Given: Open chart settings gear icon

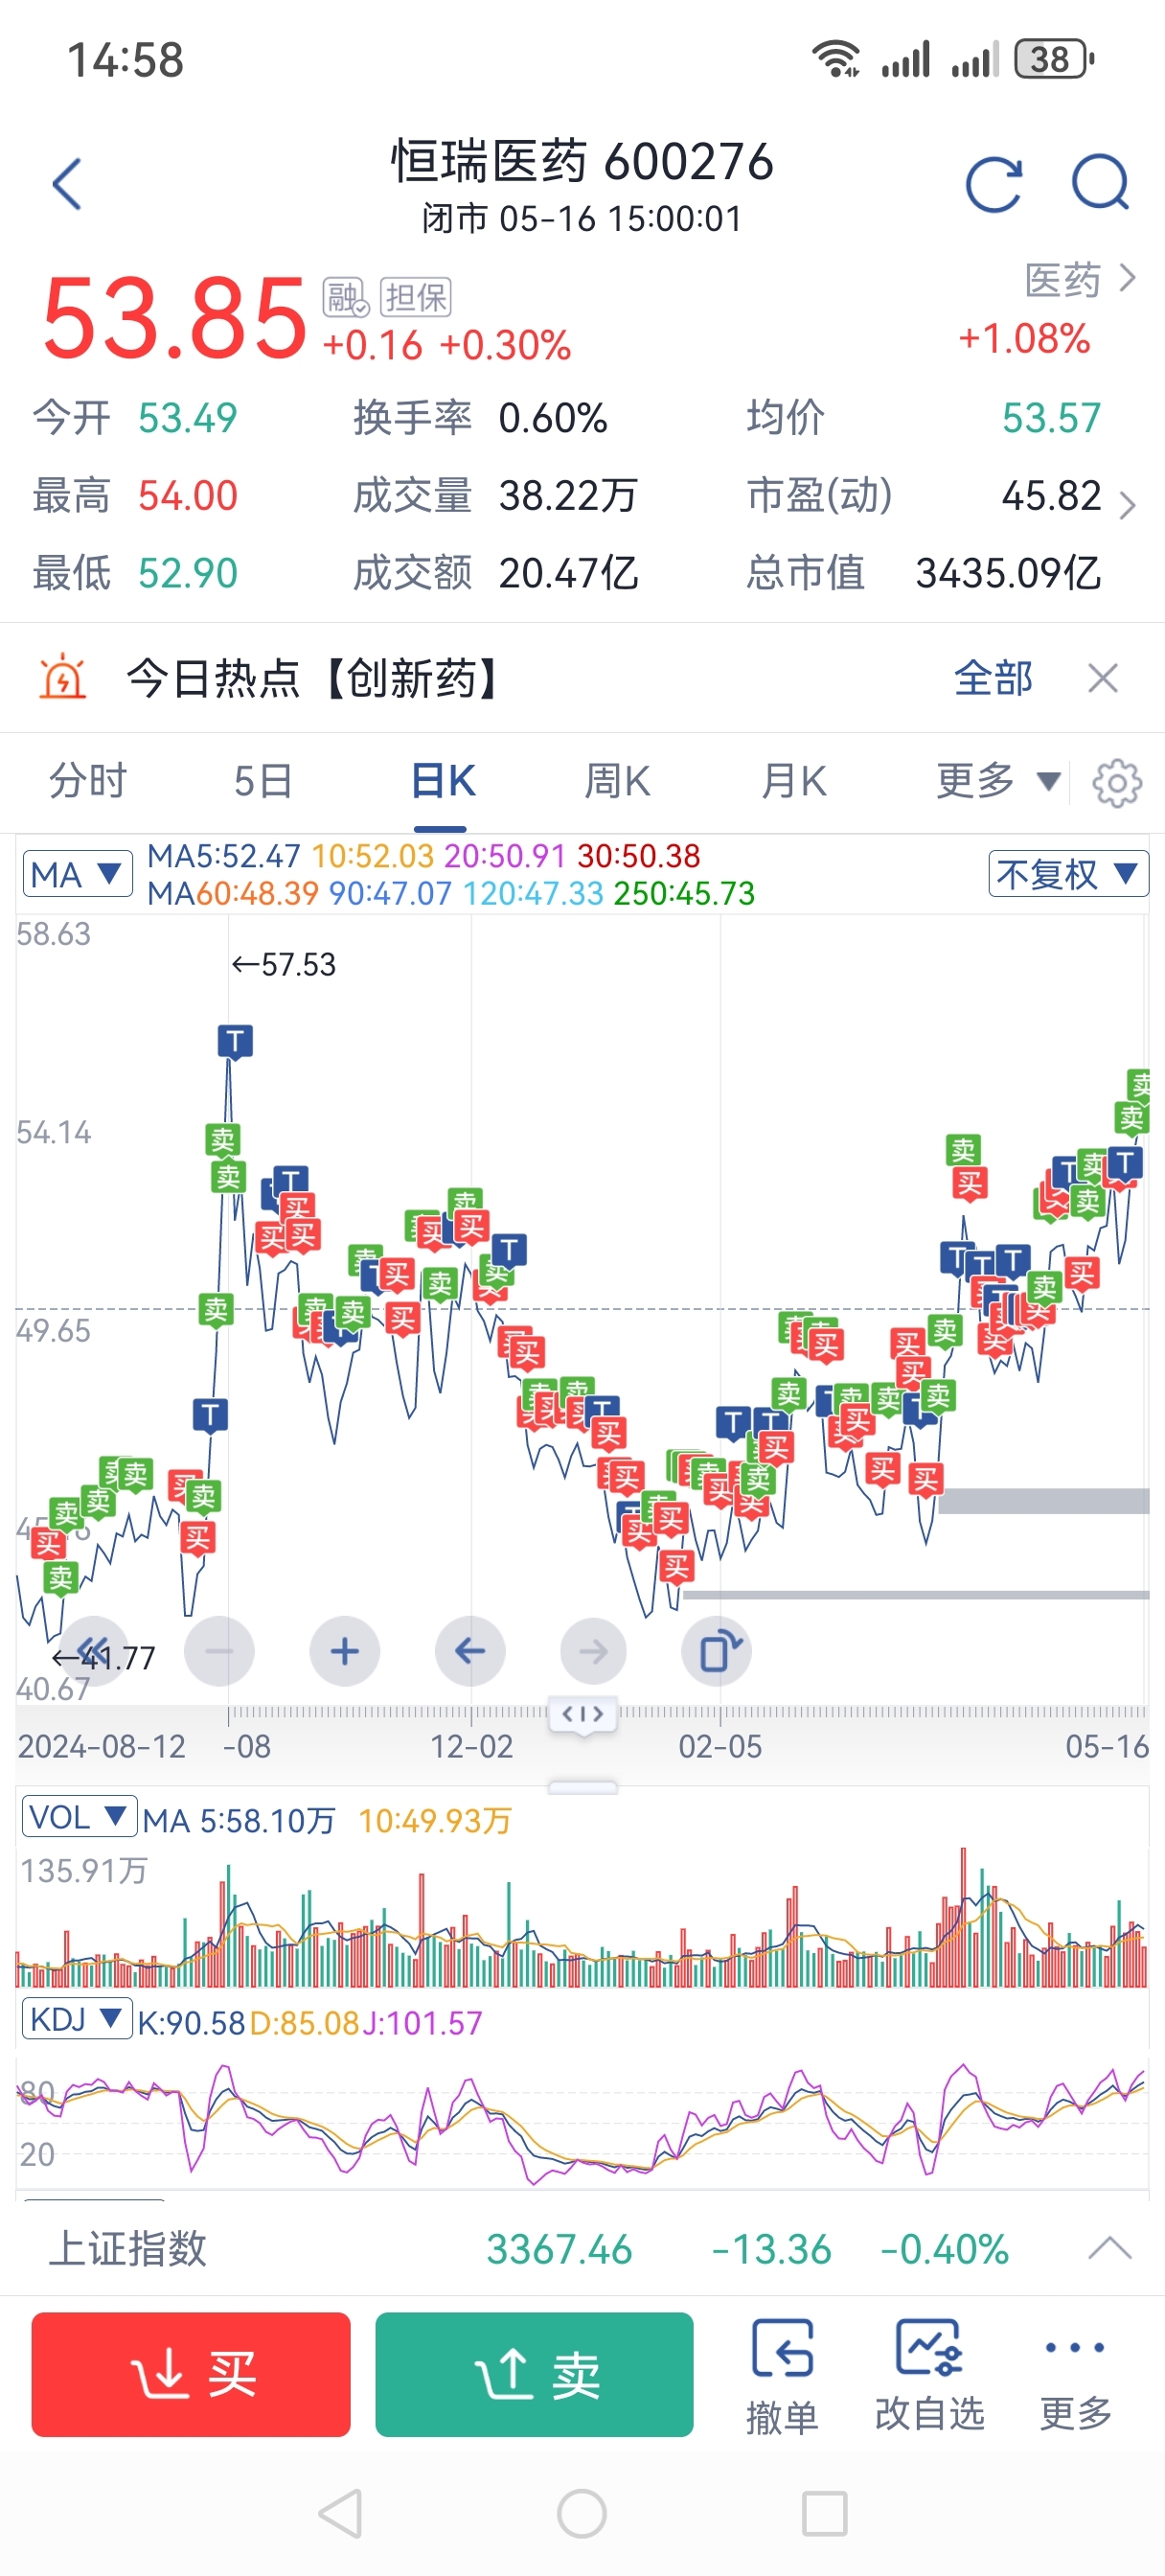Looking at the screenshot, I should 1117,783.
